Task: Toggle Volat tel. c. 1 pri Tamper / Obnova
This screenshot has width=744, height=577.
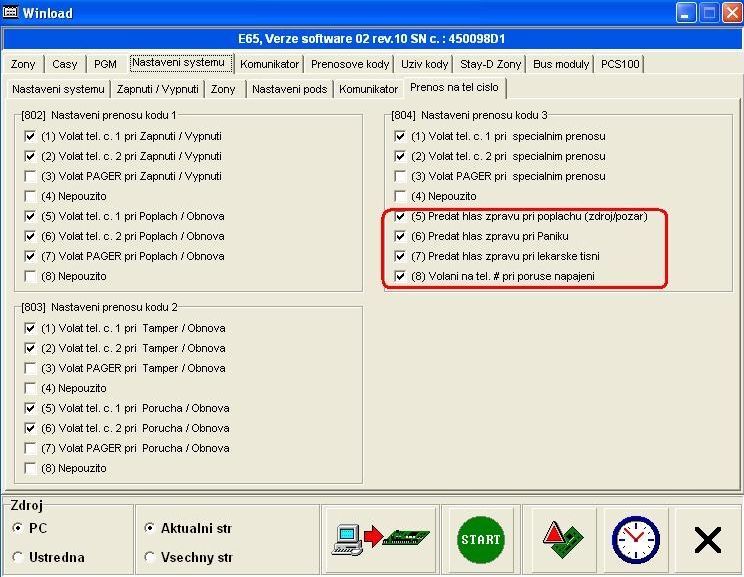Action: tap(30, 328)
